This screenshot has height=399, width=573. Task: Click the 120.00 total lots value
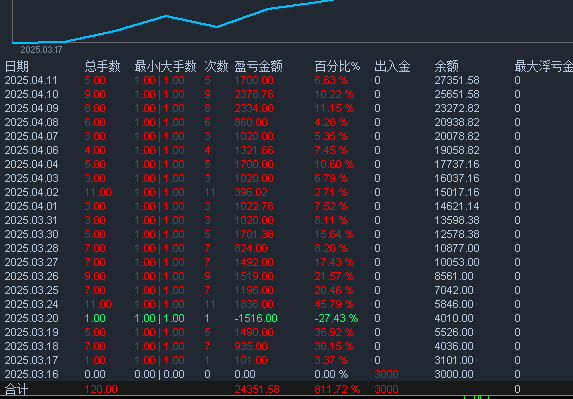click(x=101, y=390)
